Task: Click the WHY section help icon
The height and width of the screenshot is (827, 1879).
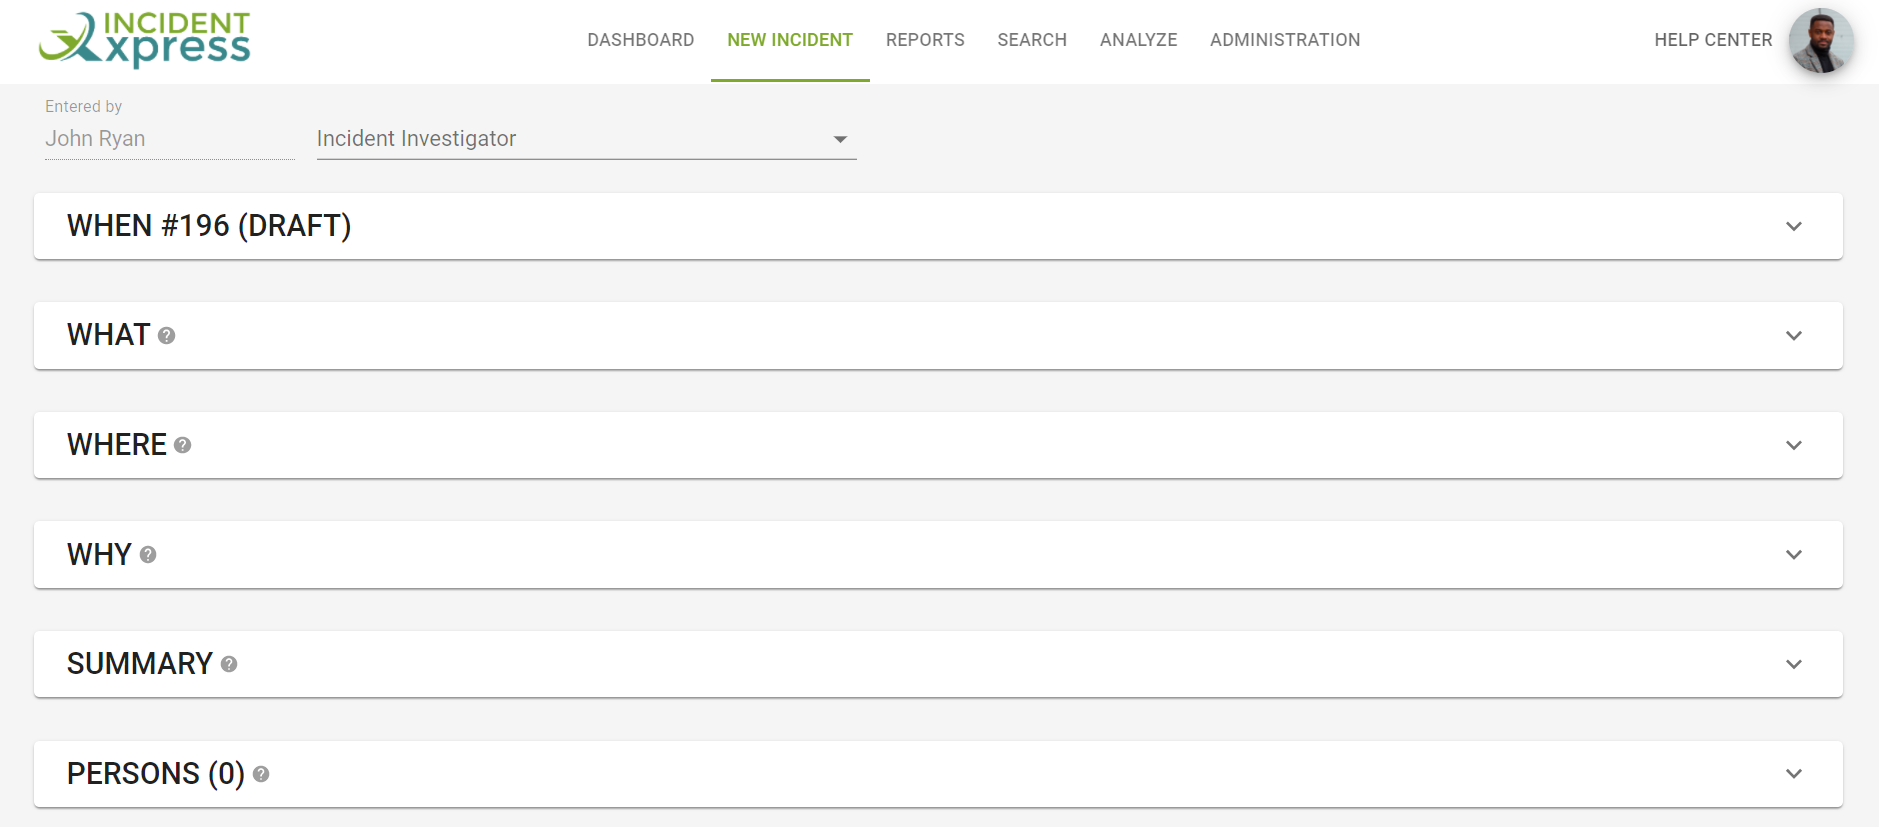Action: coord(148,555)
